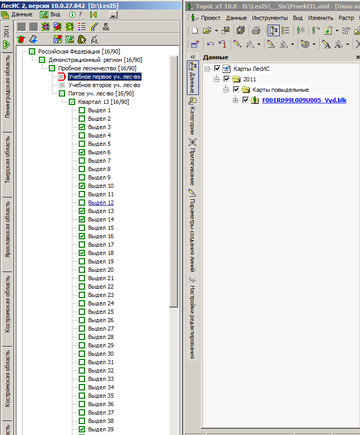Click the hierarchy tree icon in LesIS toolbar
The image size is (360, 435).
106,27
